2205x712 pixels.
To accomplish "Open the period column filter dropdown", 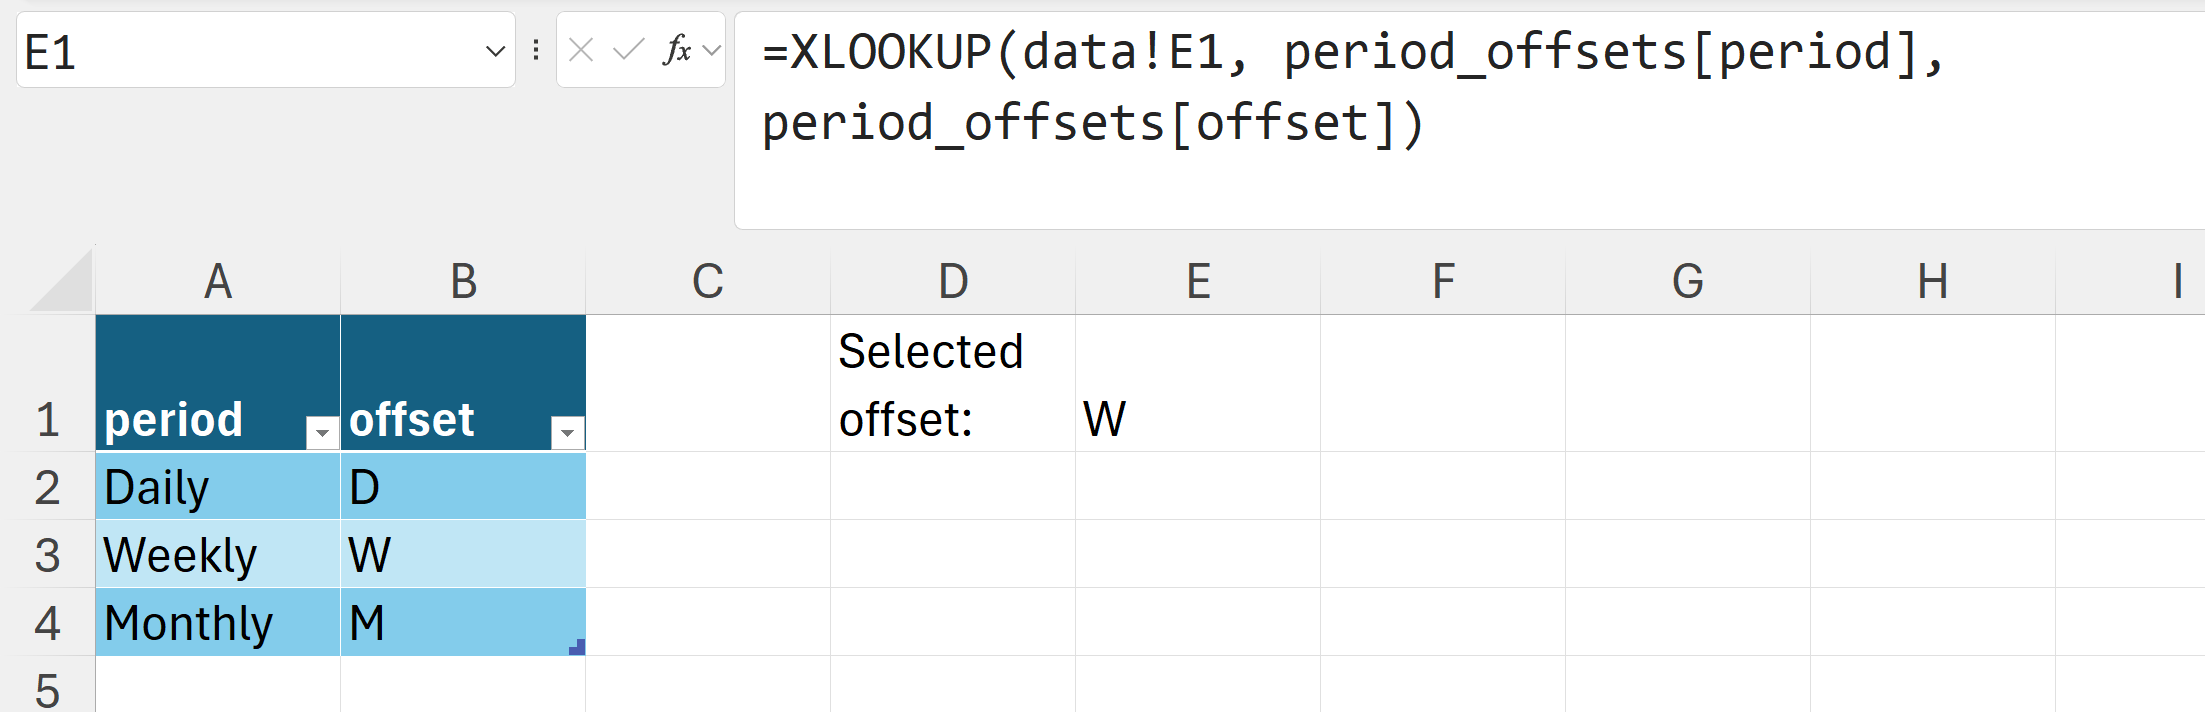I will pyautogui.click(x=322, y=432).
